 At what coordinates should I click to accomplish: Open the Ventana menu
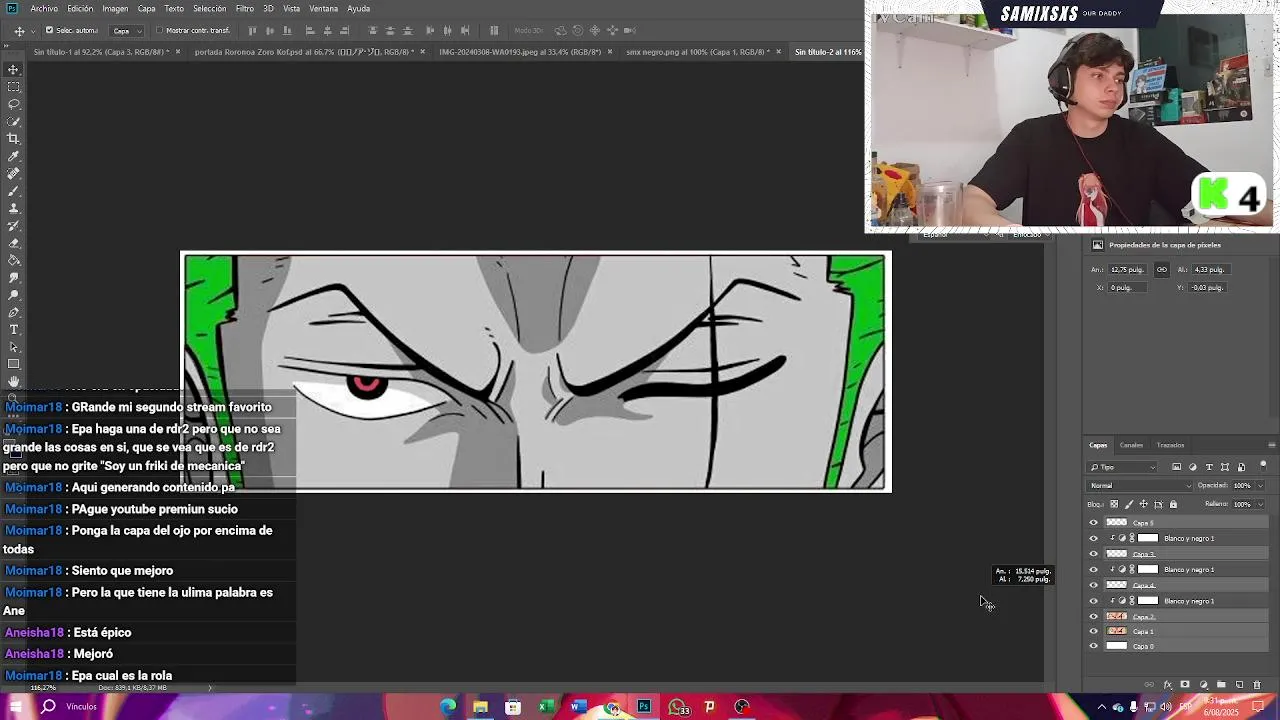[x=323, y=8]
